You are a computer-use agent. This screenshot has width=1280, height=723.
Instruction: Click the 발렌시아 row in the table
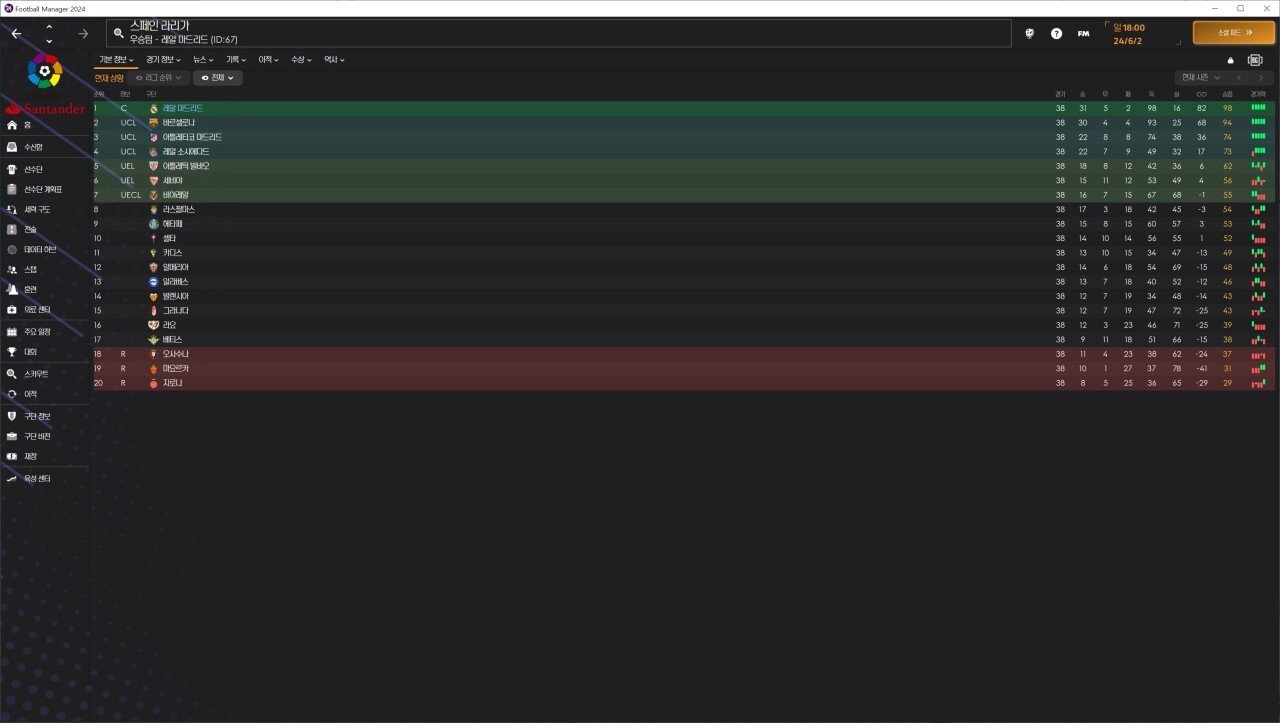[x=683, y=296]
